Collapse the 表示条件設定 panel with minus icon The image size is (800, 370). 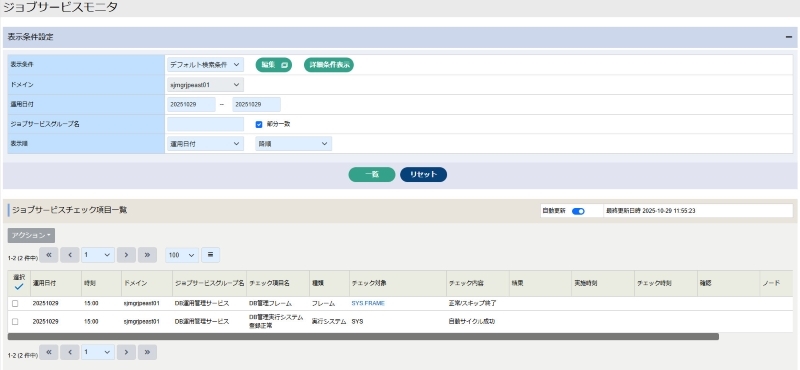point(788,37)
